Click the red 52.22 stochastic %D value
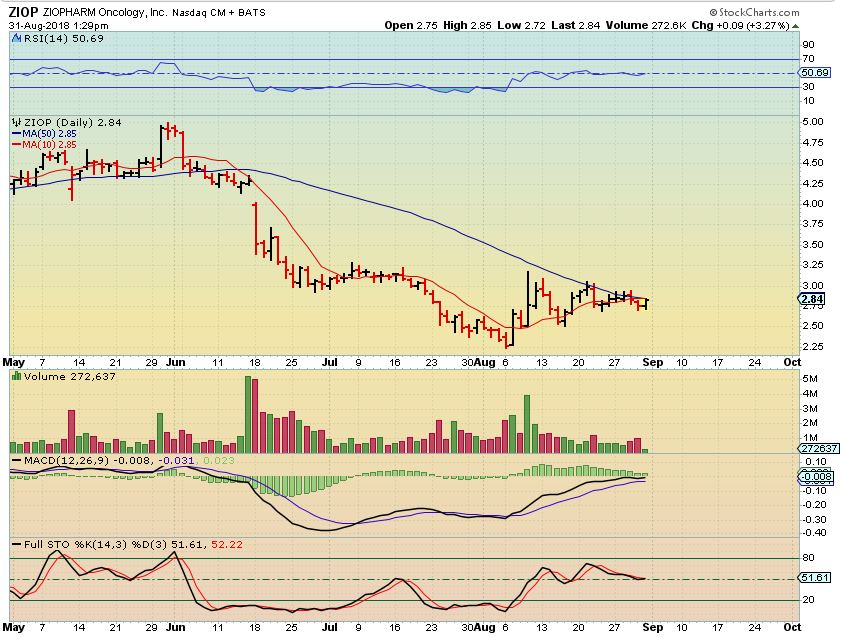Viewport: 846px width, 639px height. (x=227, y=545)
